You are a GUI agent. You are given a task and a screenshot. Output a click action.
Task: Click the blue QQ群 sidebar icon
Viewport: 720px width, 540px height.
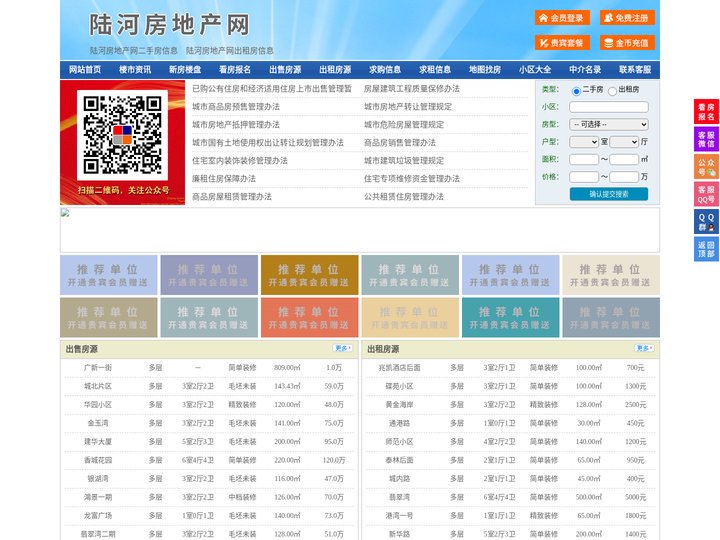(706, 222)
